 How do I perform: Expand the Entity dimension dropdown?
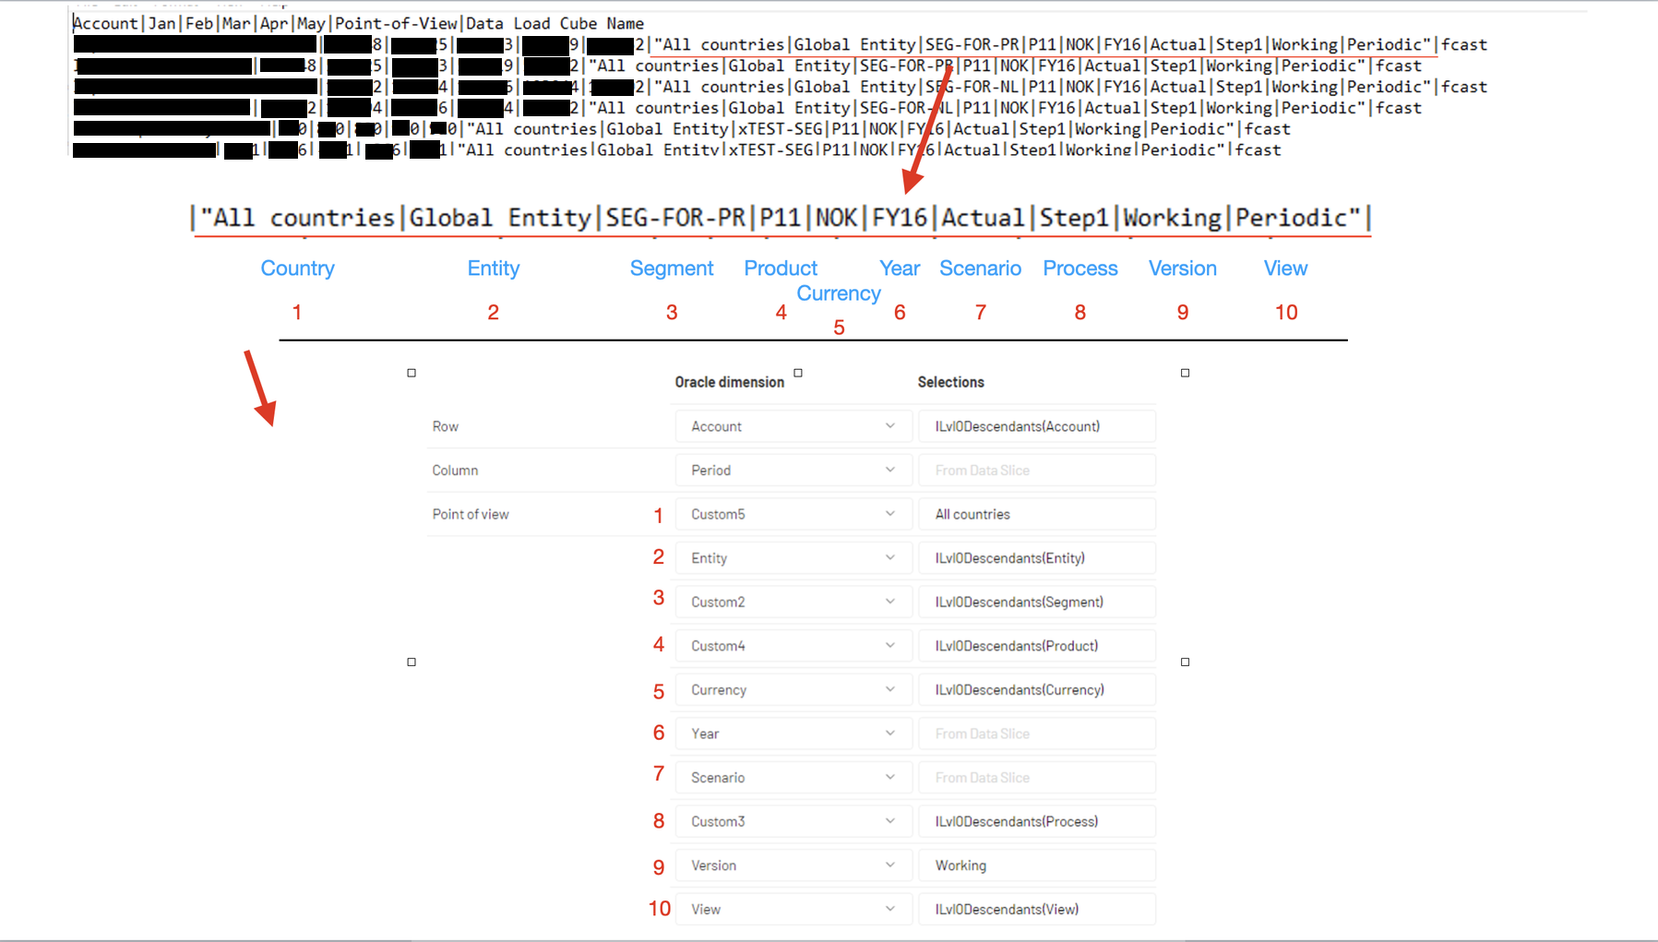[x=793, y=558]
